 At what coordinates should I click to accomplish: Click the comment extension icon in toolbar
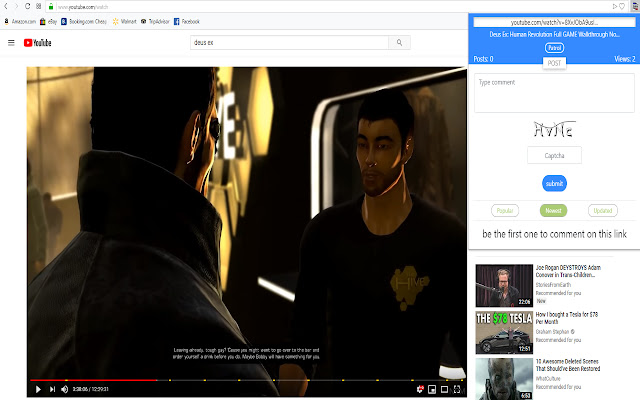[635, 6]
